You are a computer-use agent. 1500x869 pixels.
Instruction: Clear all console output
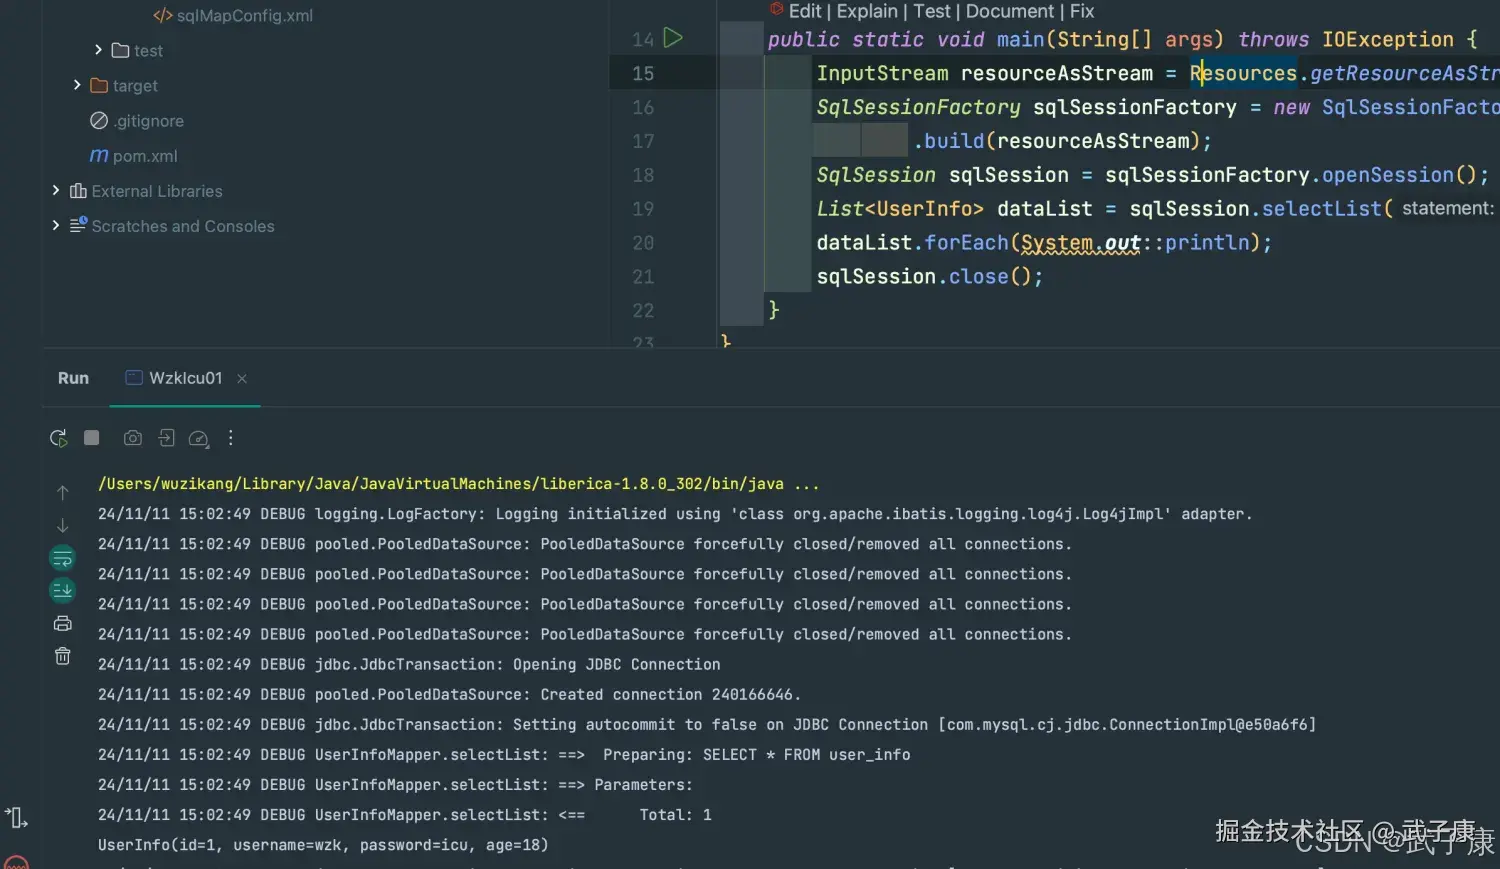pos(62,656)
